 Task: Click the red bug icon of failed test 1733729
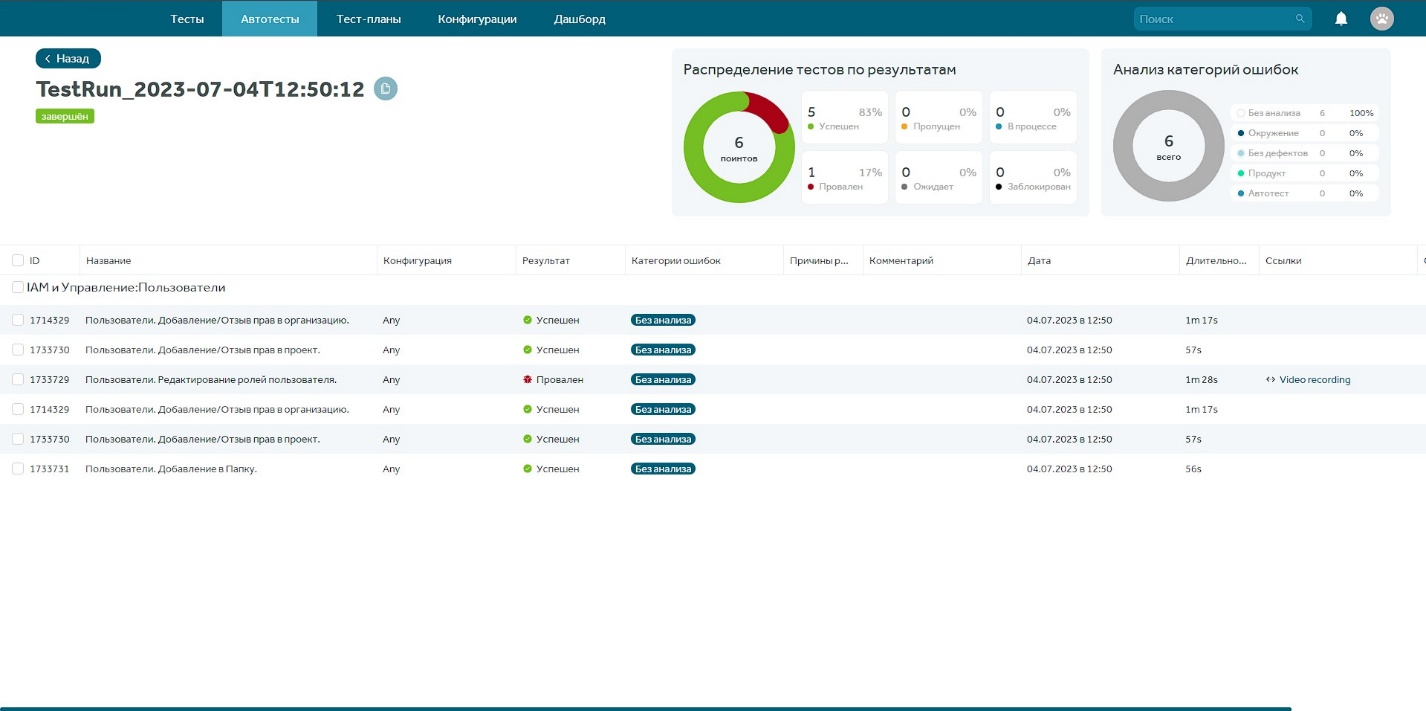(x=527, y=380)
